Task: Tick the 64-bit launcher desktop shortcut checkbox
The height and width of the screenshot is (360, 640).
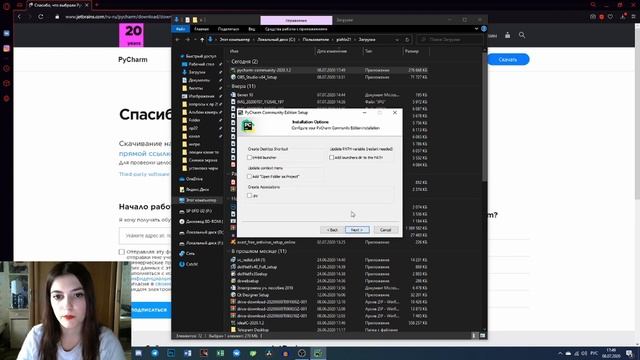Action: tap(249, 158)
